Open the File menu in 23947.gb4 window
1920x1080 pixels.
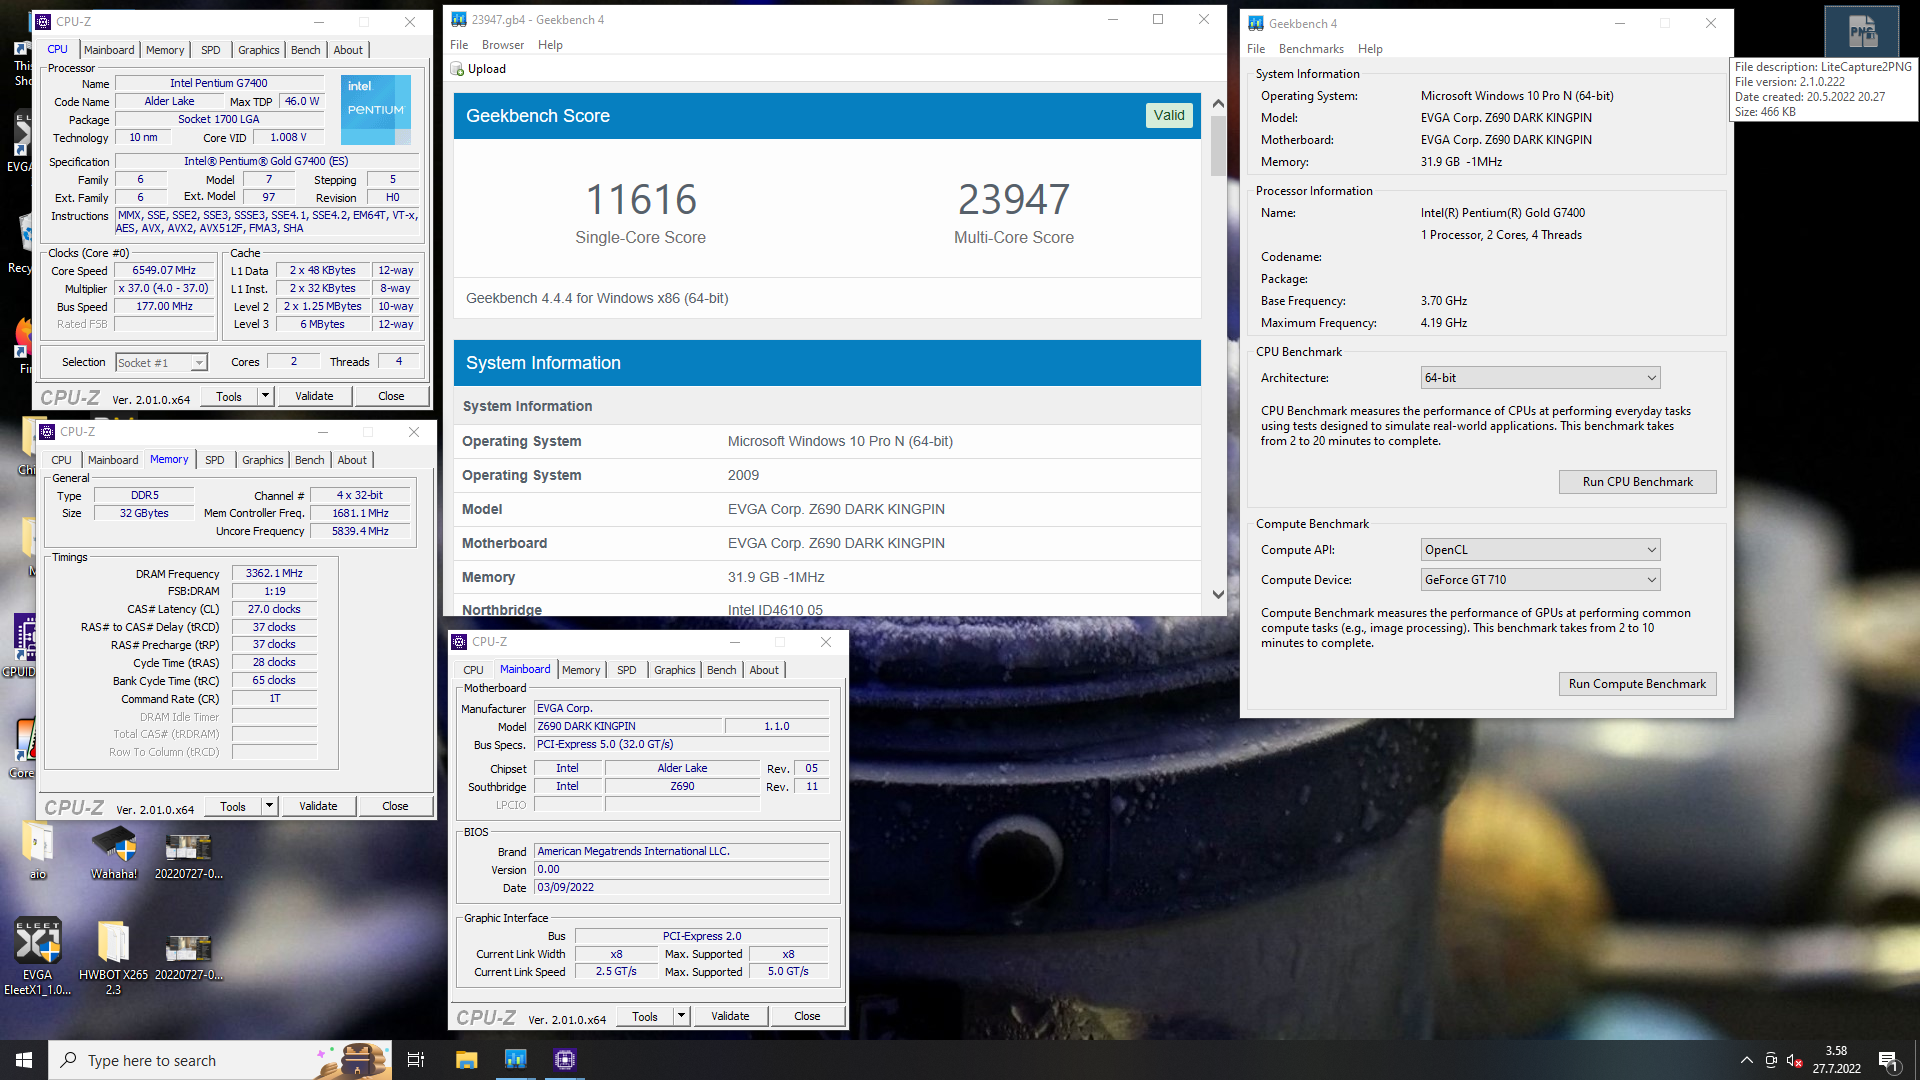coord(459,45)
